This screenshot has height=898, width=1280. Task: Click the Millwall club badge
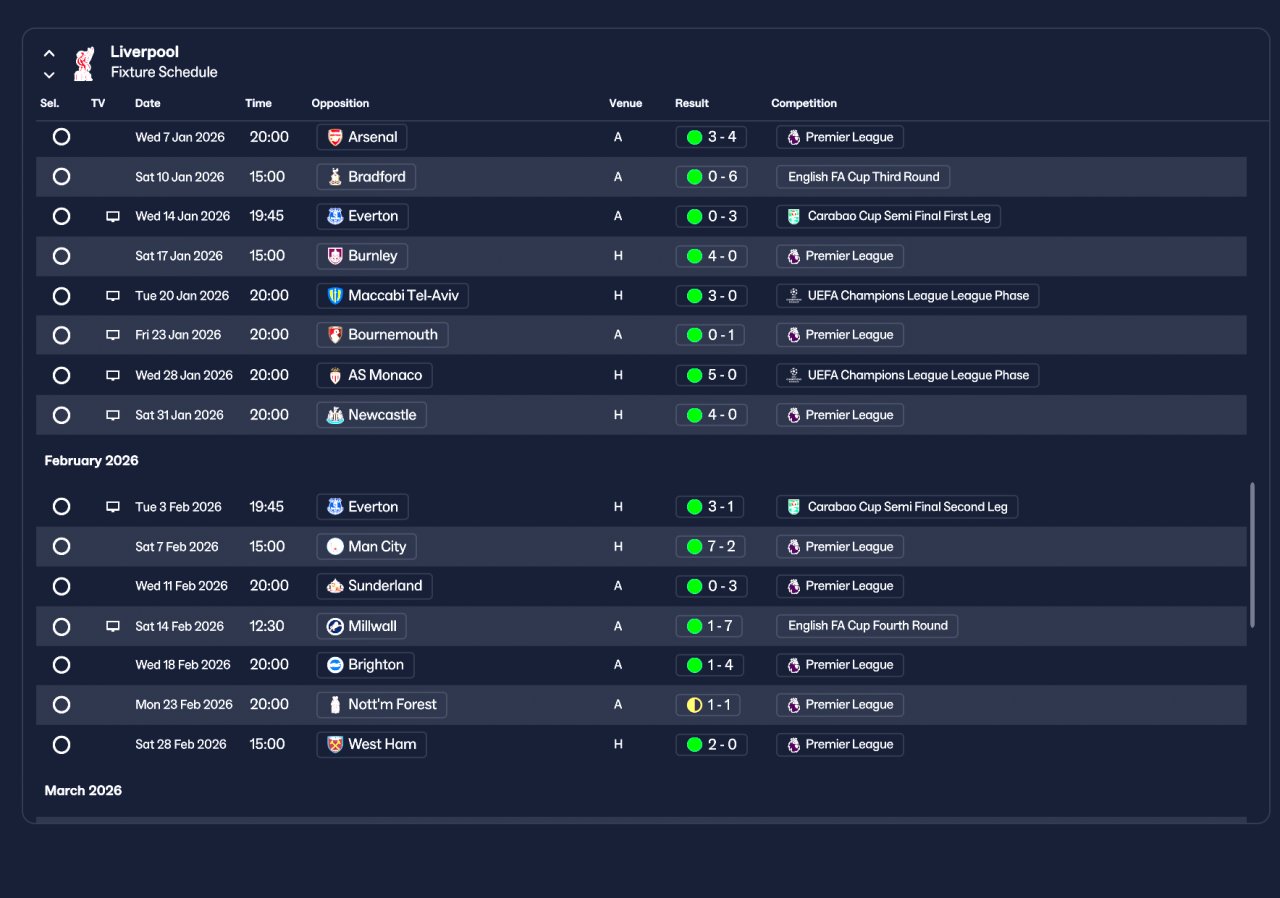tap(335, 626)
